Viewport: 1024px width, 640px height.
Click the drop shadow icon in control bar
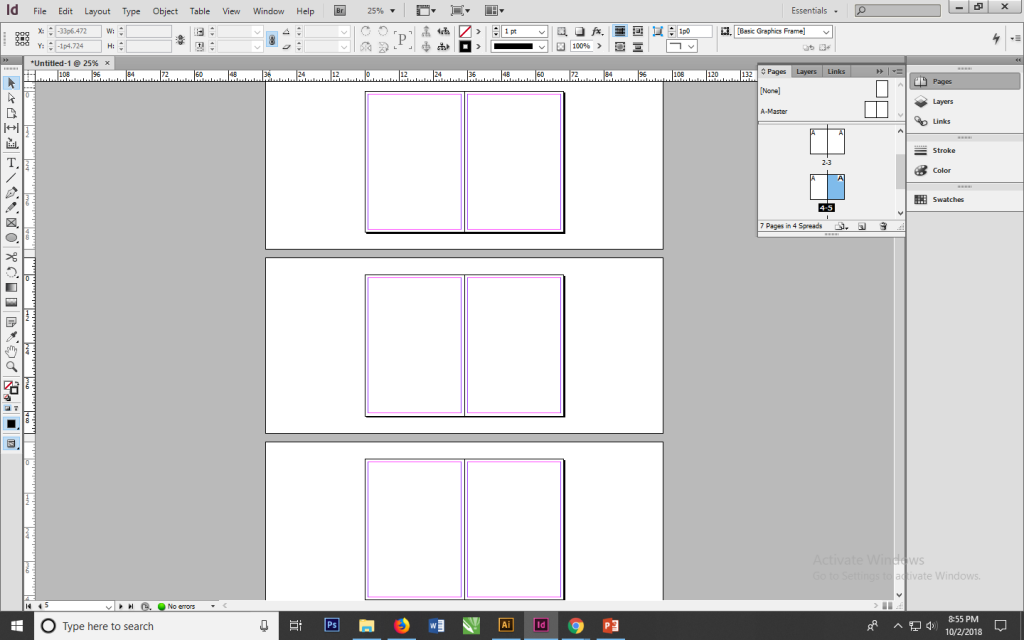tap(579, 31)
